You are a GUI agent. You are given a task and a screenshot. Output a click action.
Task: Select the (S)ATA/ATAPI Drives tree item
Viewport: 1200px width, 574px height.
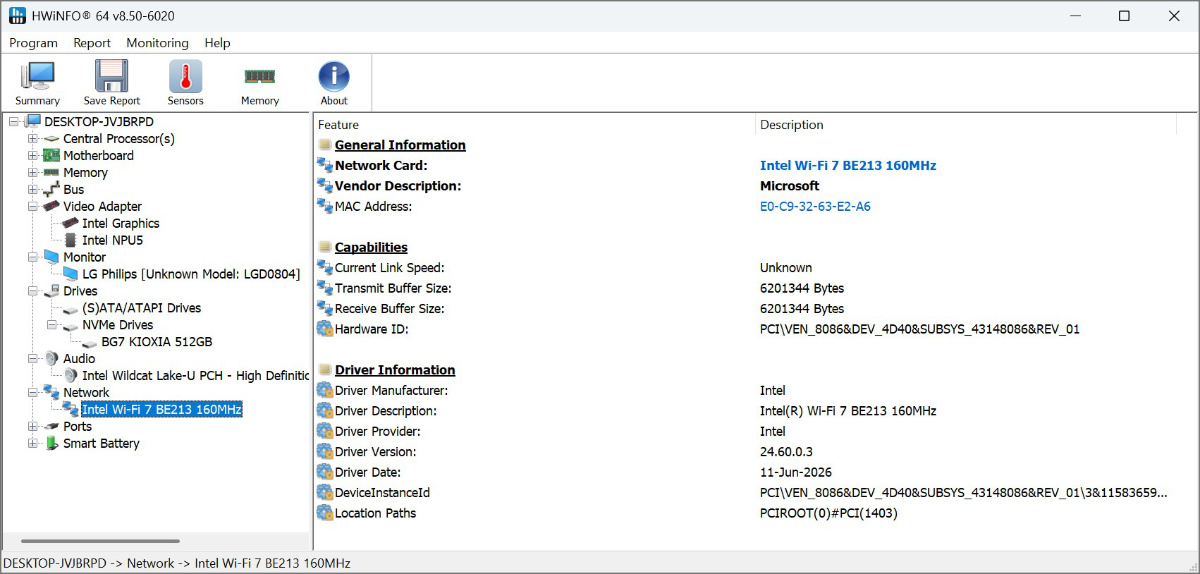(142, 308)
